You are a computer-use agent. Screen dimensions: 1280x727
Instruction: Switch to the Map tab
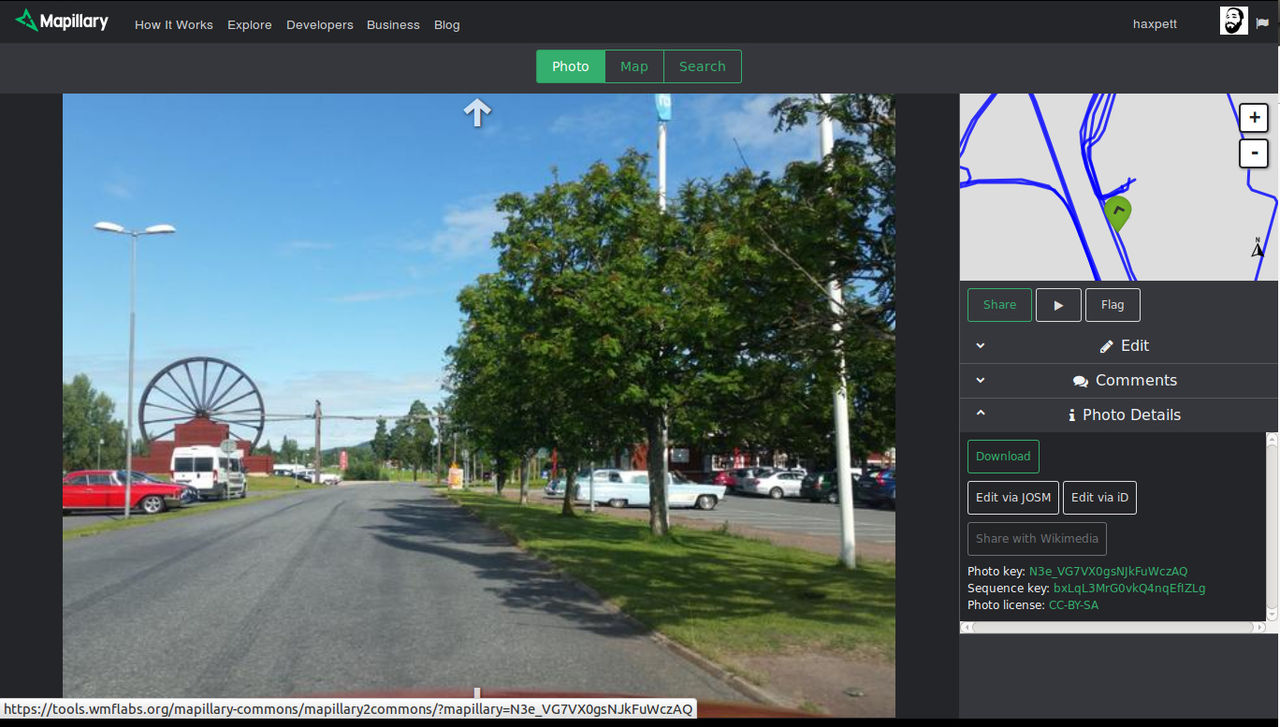pos(633,66)
